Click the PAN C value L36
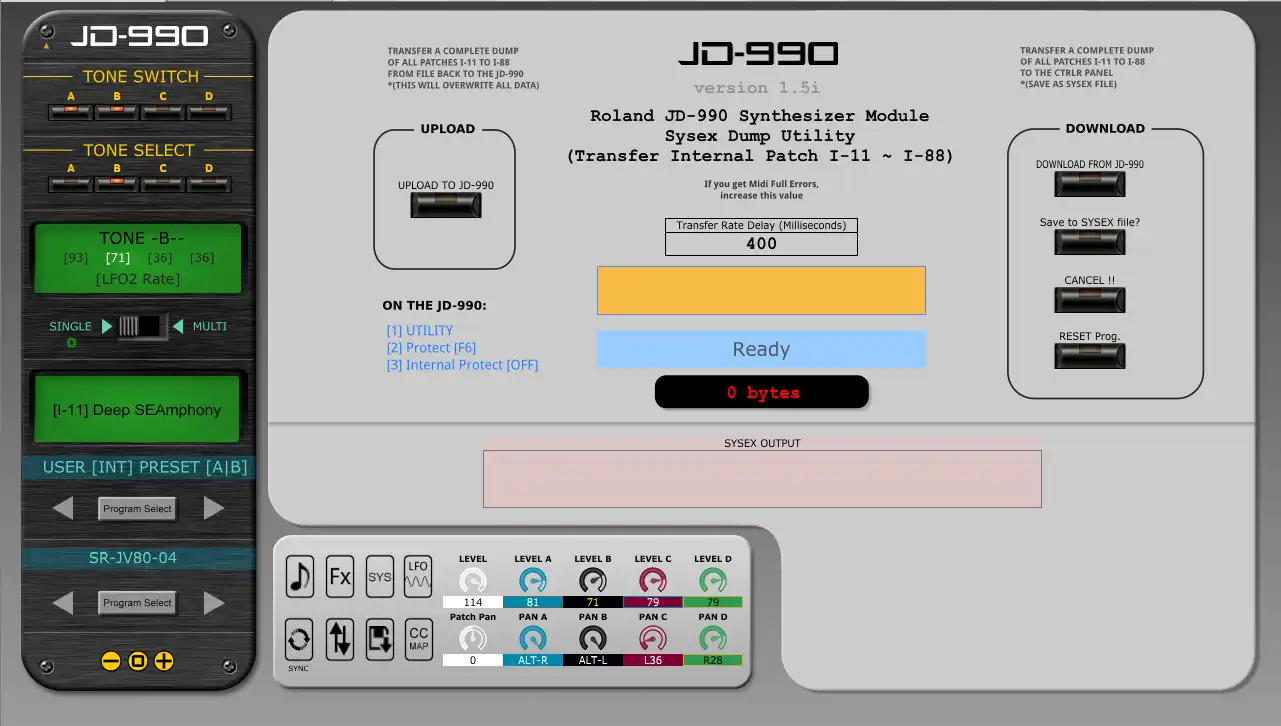 pos(653,660)
